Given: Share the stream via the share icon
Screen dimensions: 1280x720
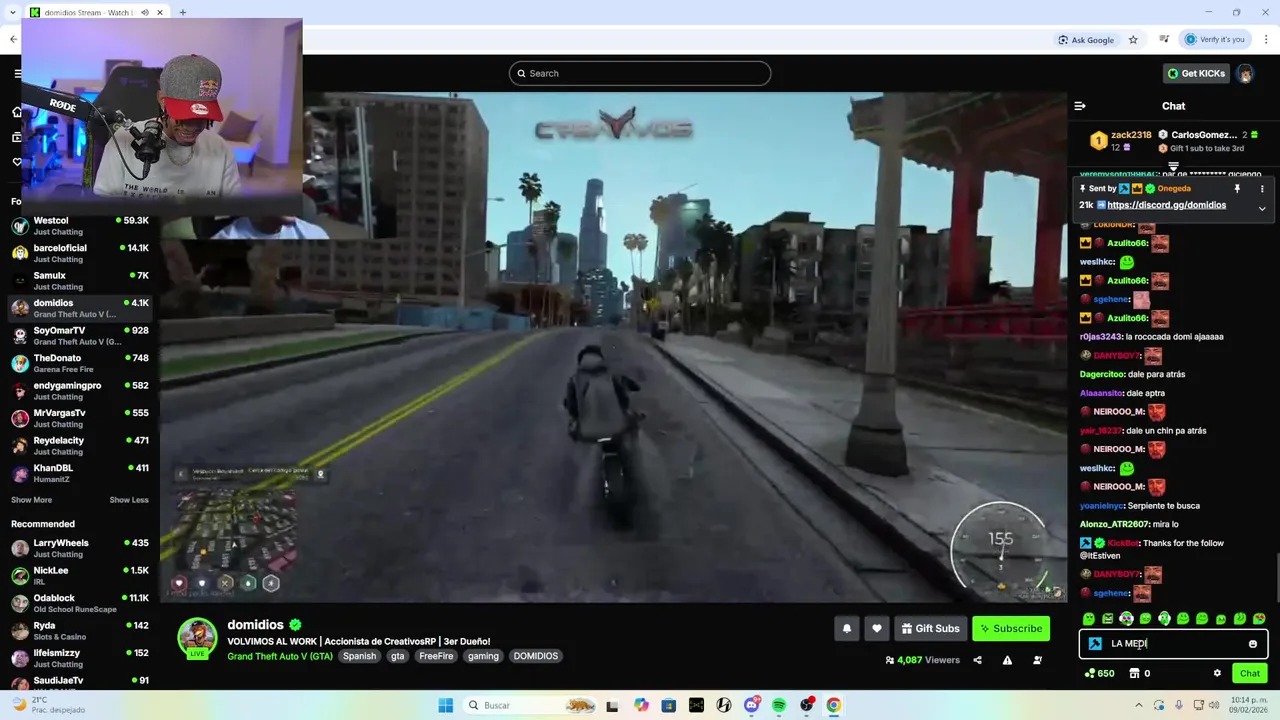Looking at the screenshot, I should tap(977, 660).
